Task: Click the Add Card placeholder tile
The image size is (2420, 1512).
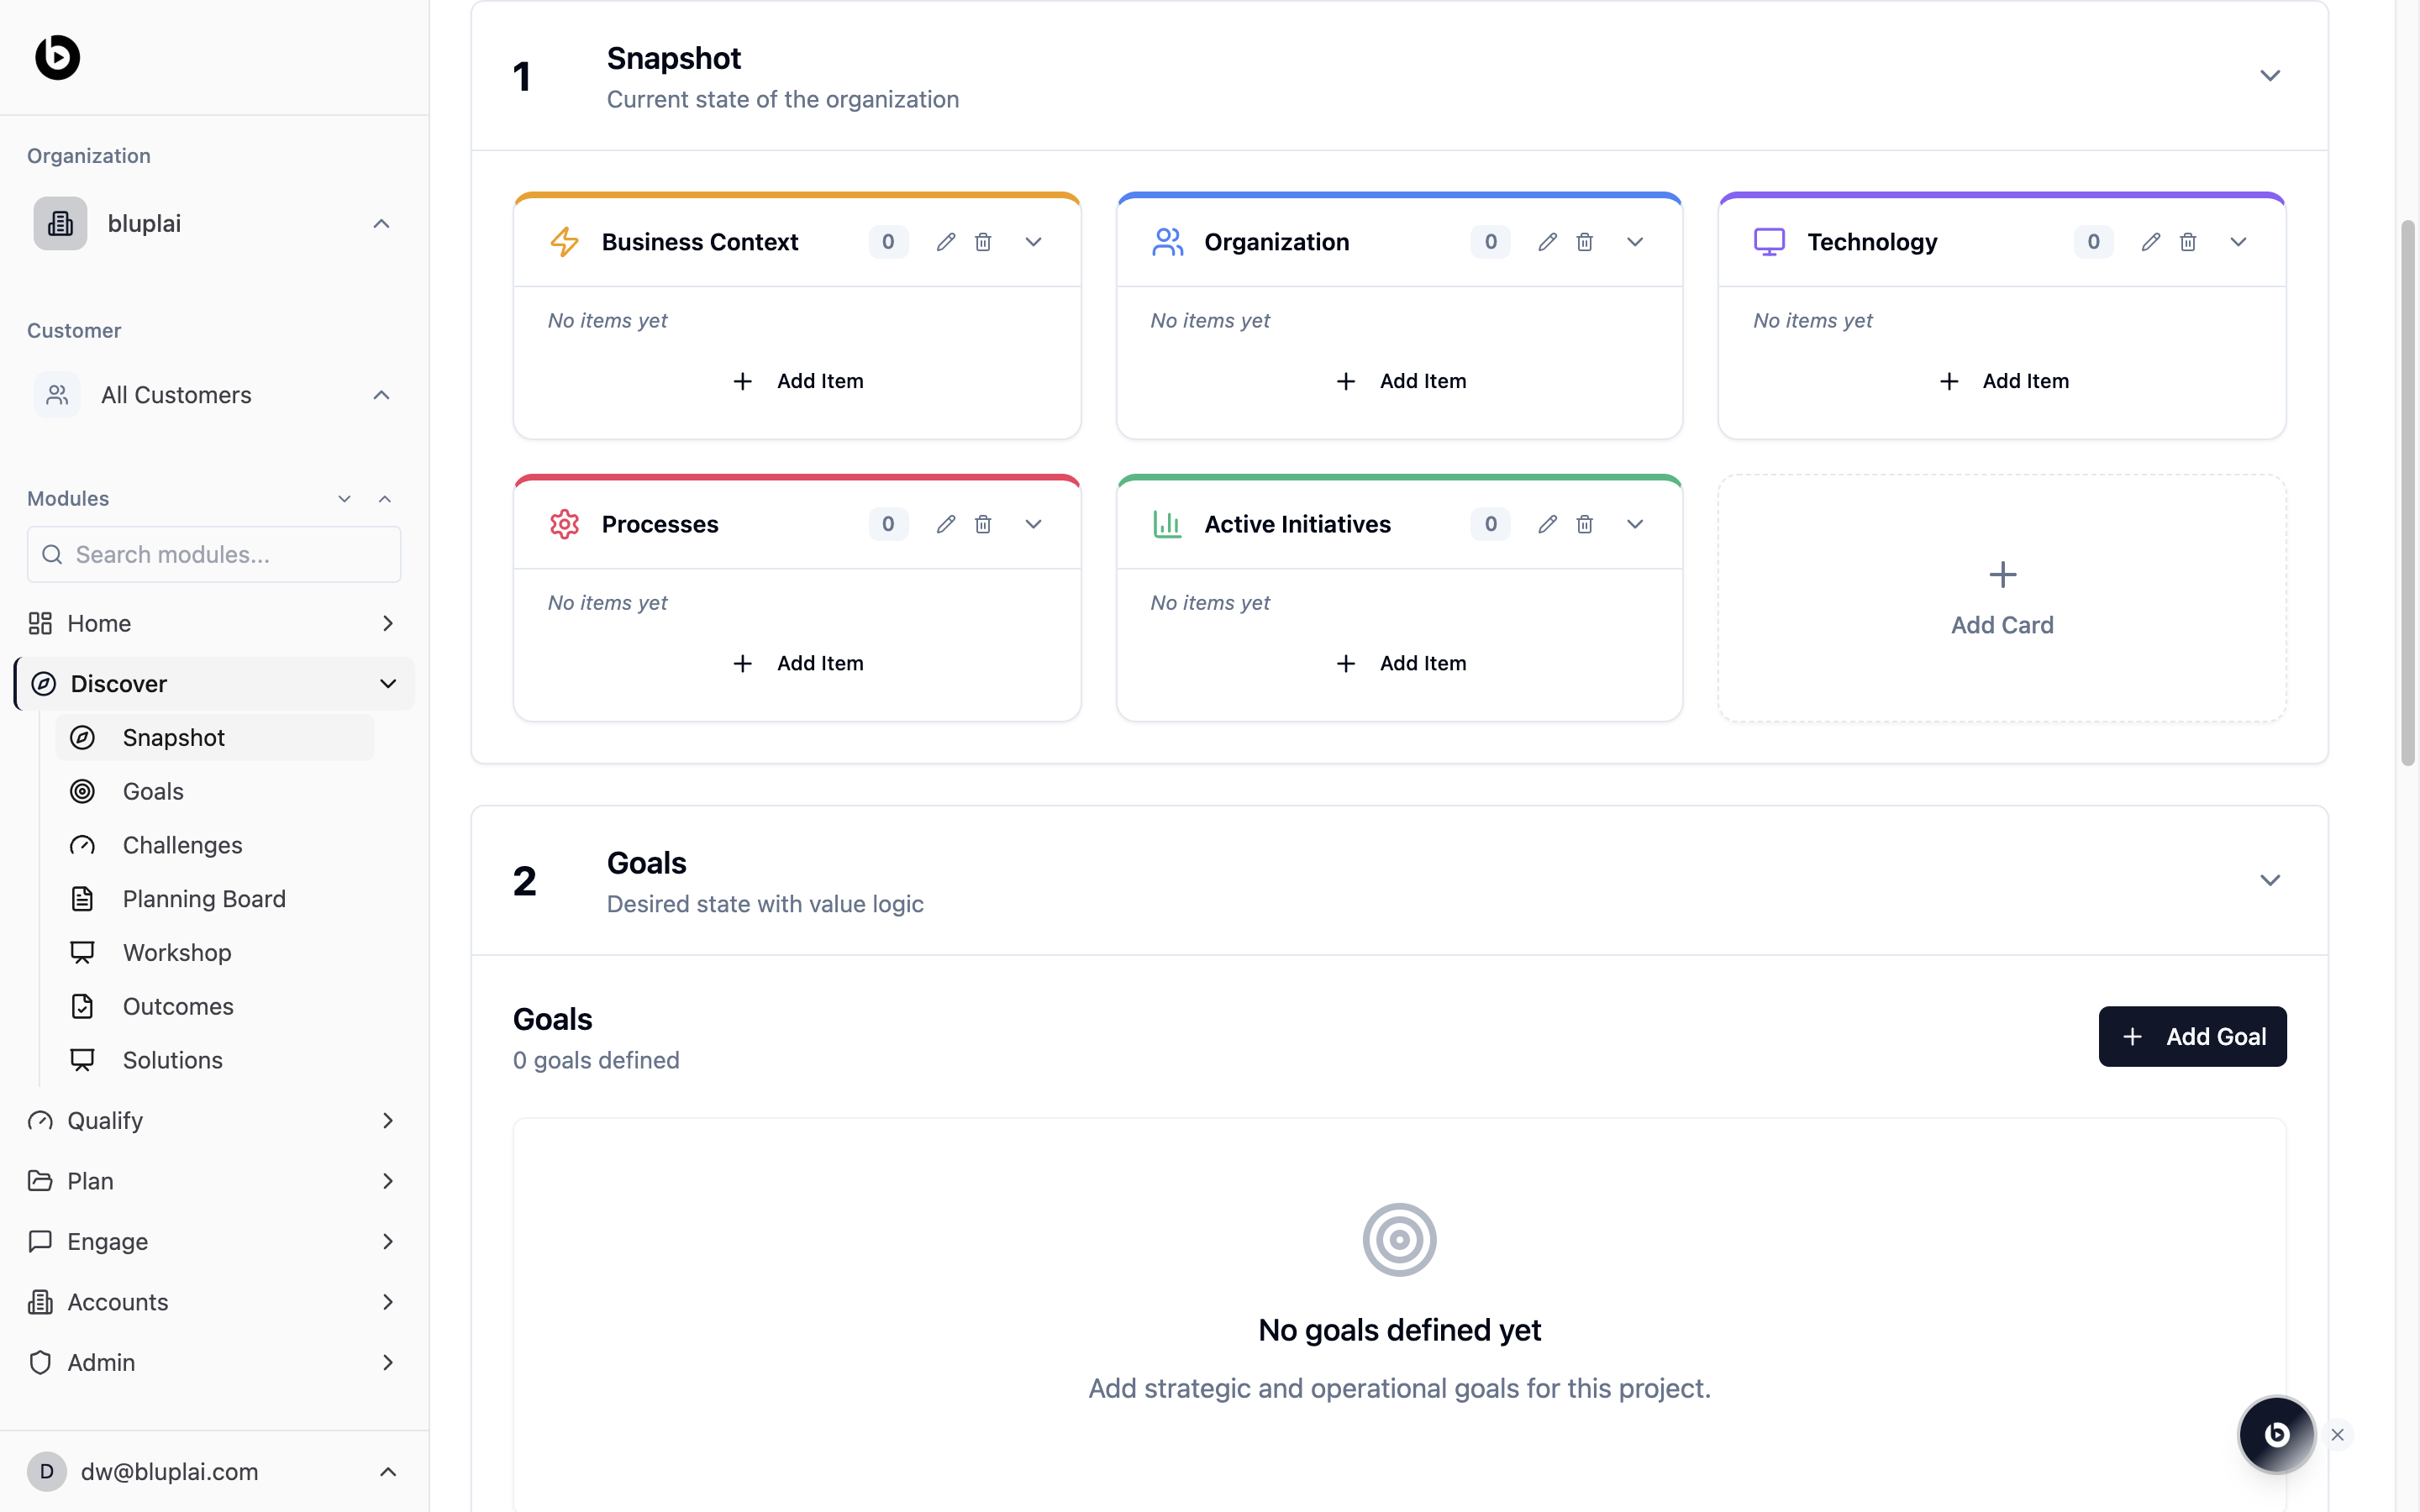Action: [2001, 598]
